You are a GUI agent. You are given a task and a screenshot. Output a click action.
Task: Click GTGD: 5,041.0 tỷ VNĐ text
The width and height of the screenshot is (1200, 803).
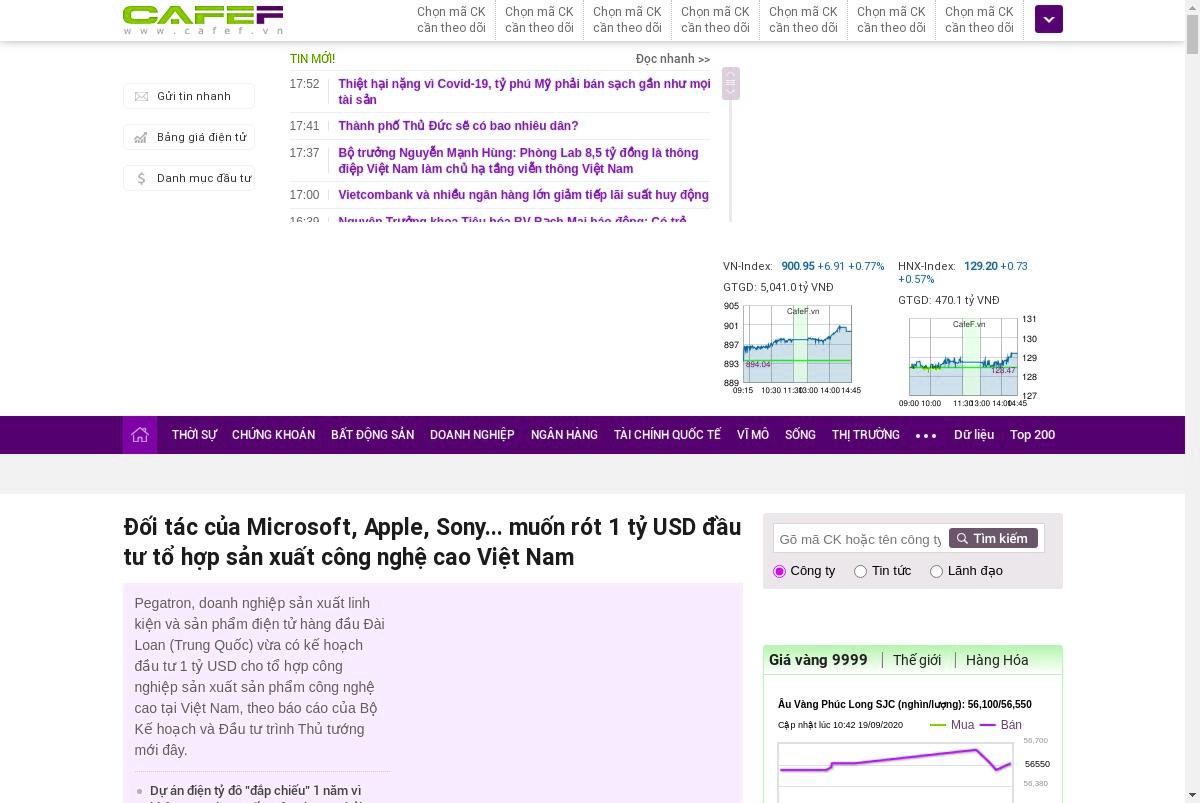coord(778,287)
